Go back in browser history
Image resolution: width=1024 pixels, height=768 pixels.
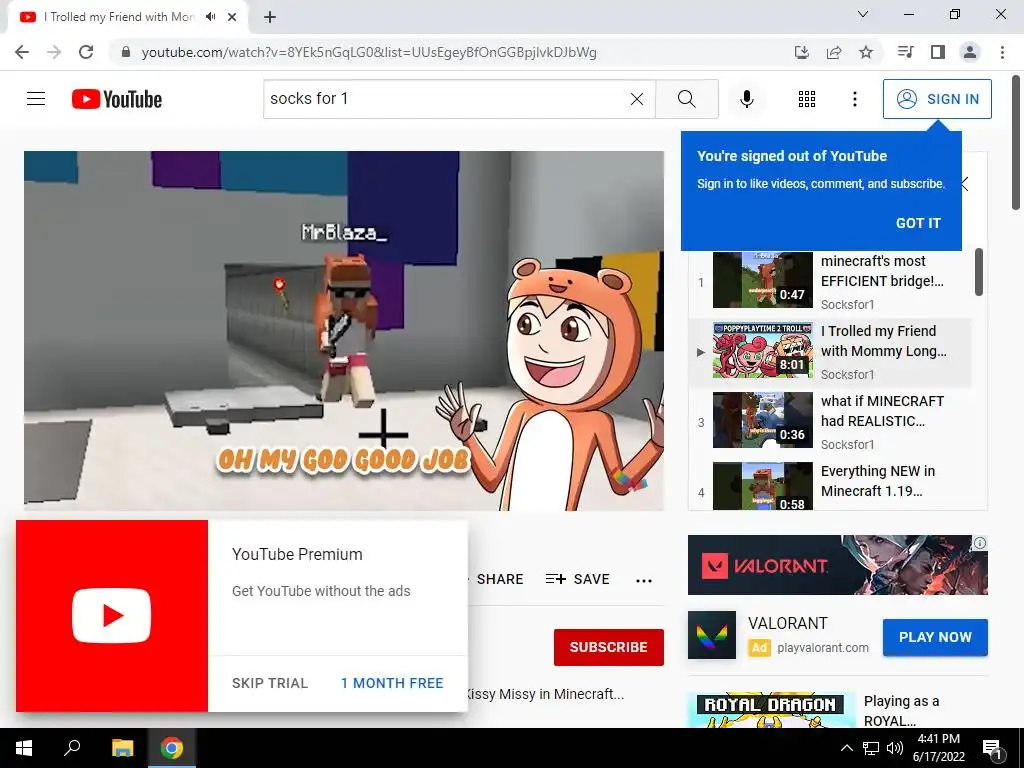[x=22, y=52]
